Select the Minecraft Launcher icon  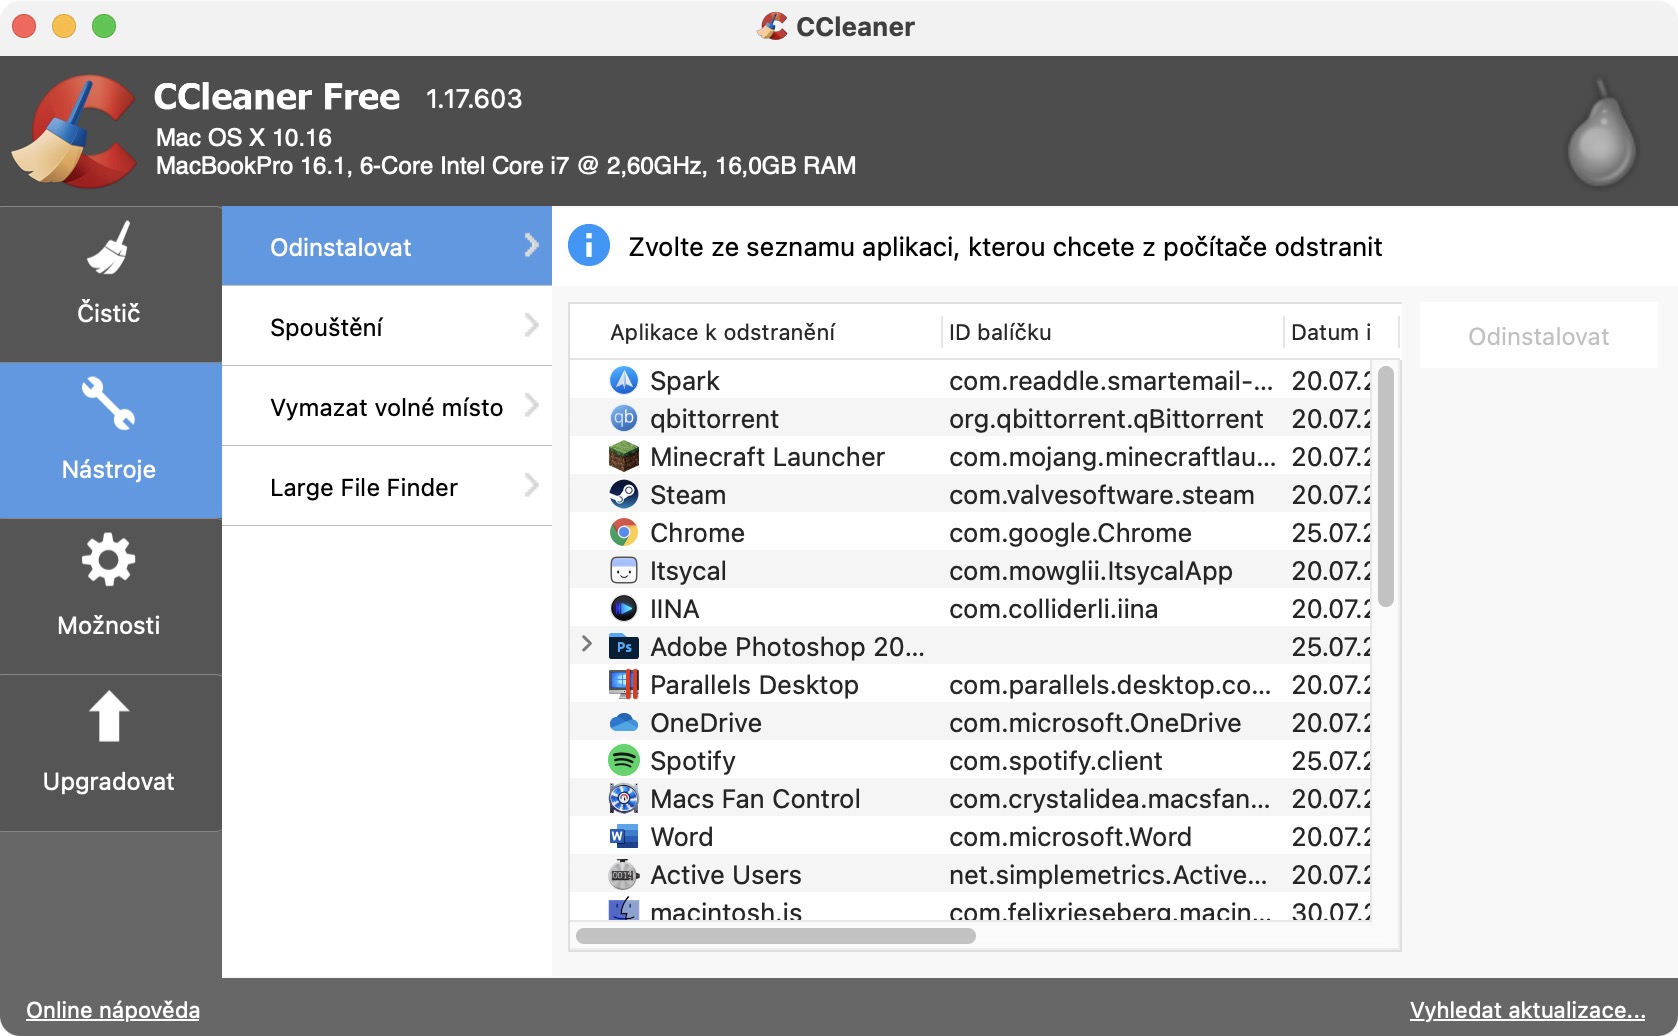(x=624, y=457)
